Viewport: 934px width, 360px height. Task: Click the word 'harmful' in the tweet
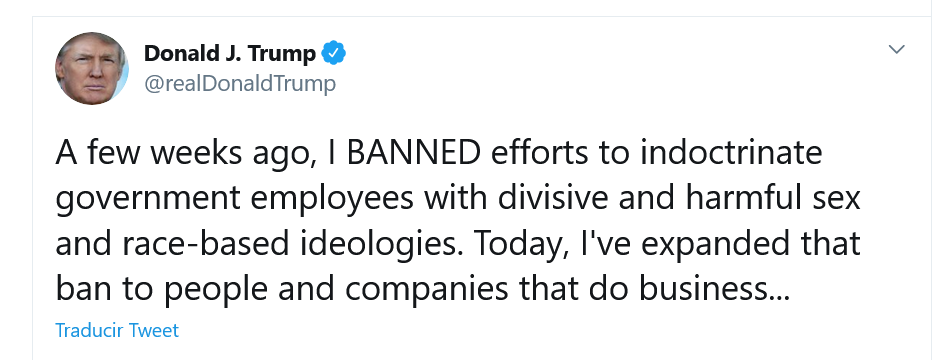[x=752, y=198]
